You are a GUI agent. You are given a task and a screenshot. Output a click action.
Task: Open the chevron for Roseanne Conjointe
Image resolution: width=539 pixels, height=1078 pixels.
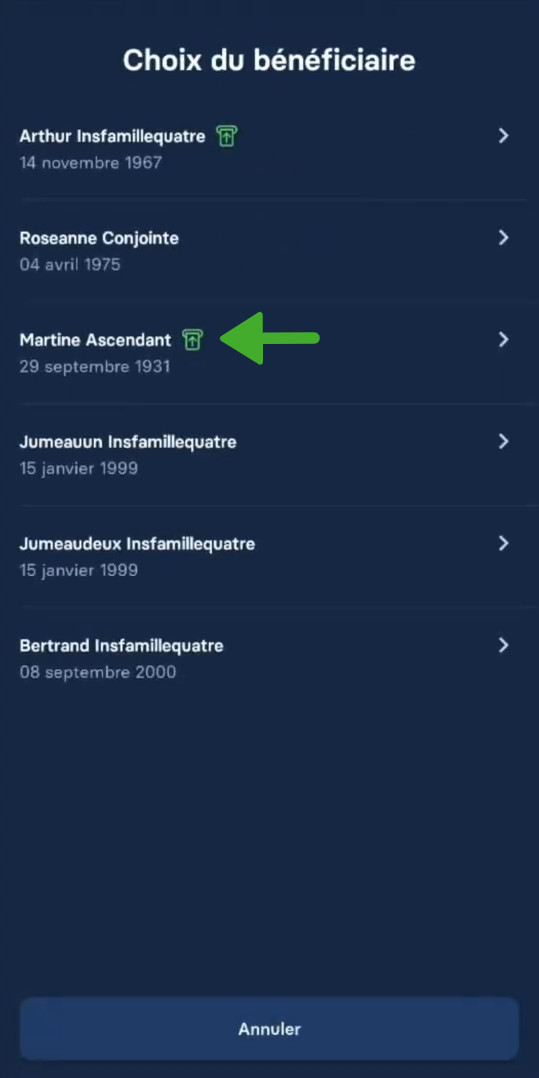(503, 238)
